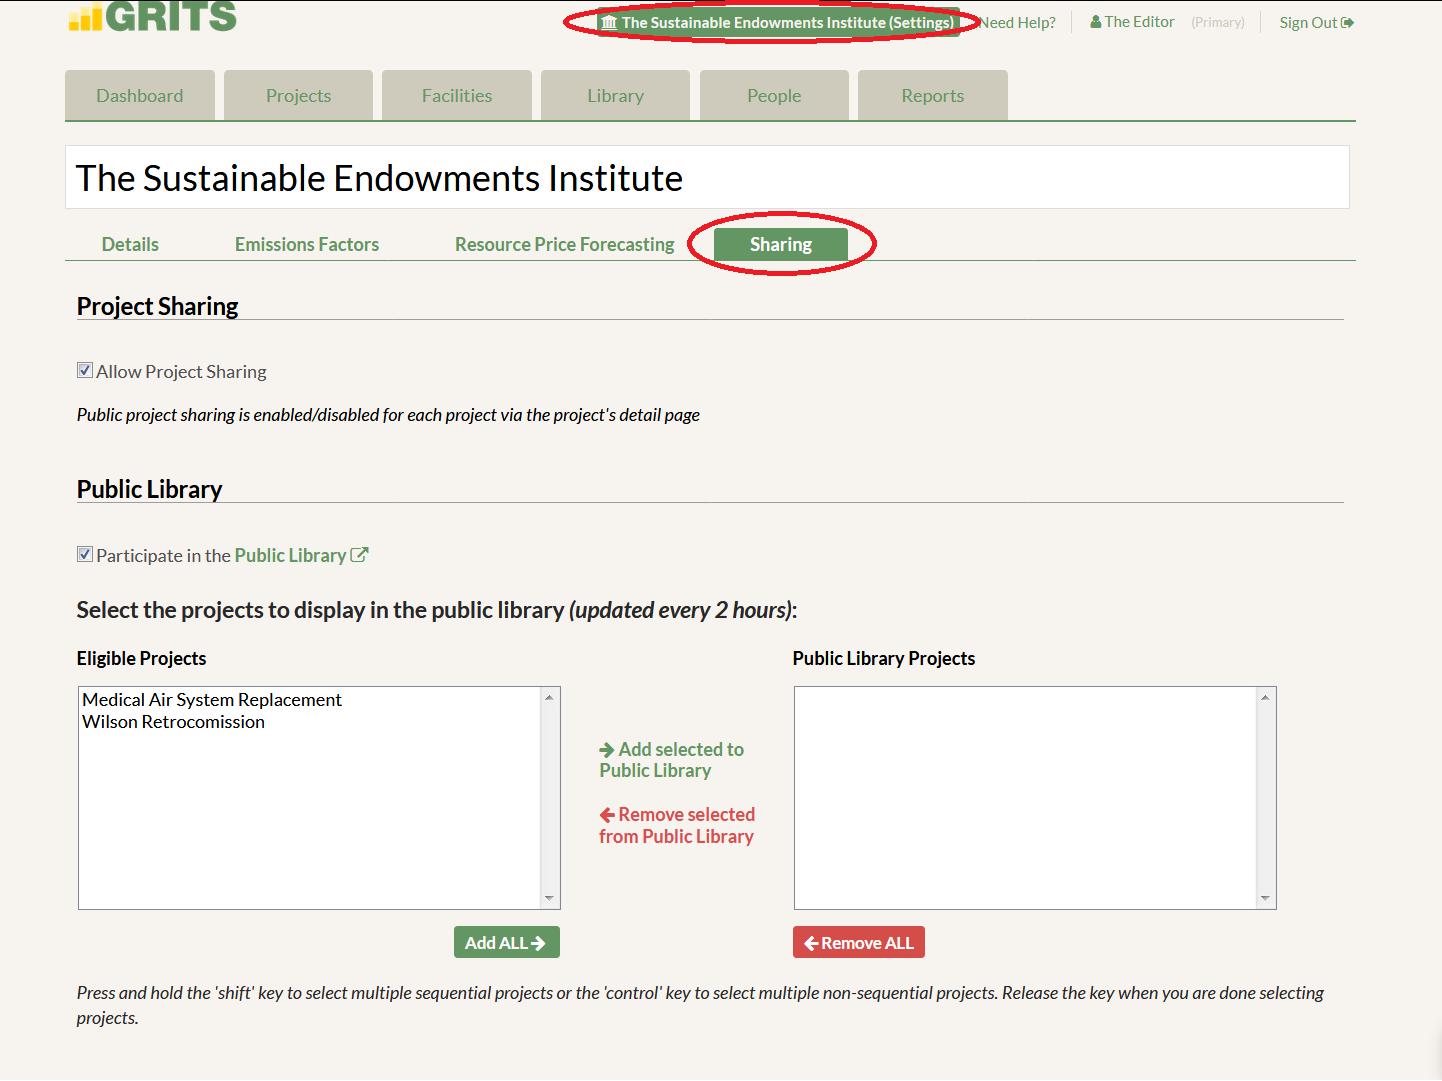Viewport: 1442px width, 1081px height.
Task: Click Remove selected from Public Library
Action: point(677,825)
